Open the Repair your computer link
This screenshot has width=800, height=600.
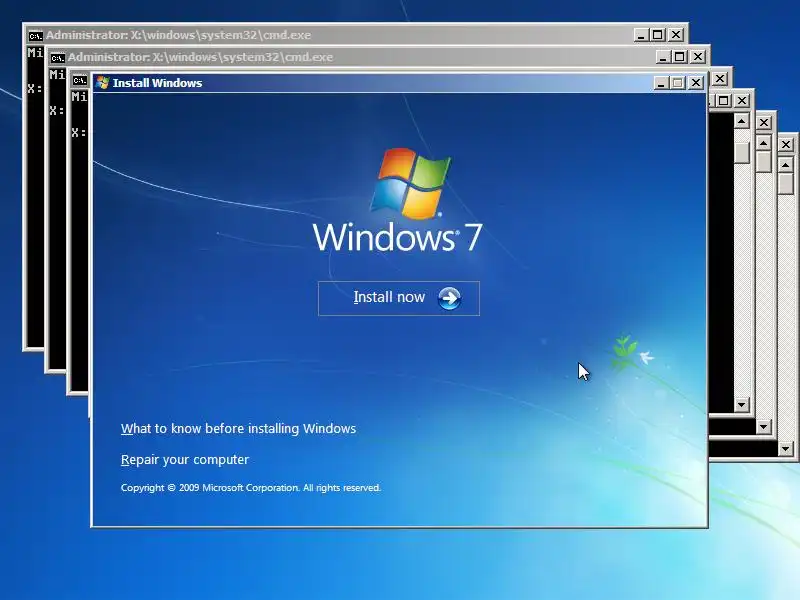point(185,460)
